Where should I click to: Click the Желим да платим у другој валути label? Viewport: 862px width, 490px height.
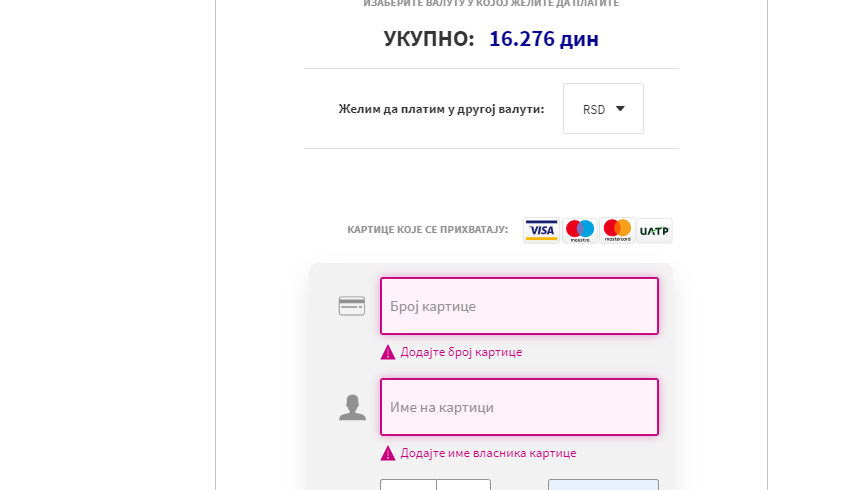(x=441, y=109)
